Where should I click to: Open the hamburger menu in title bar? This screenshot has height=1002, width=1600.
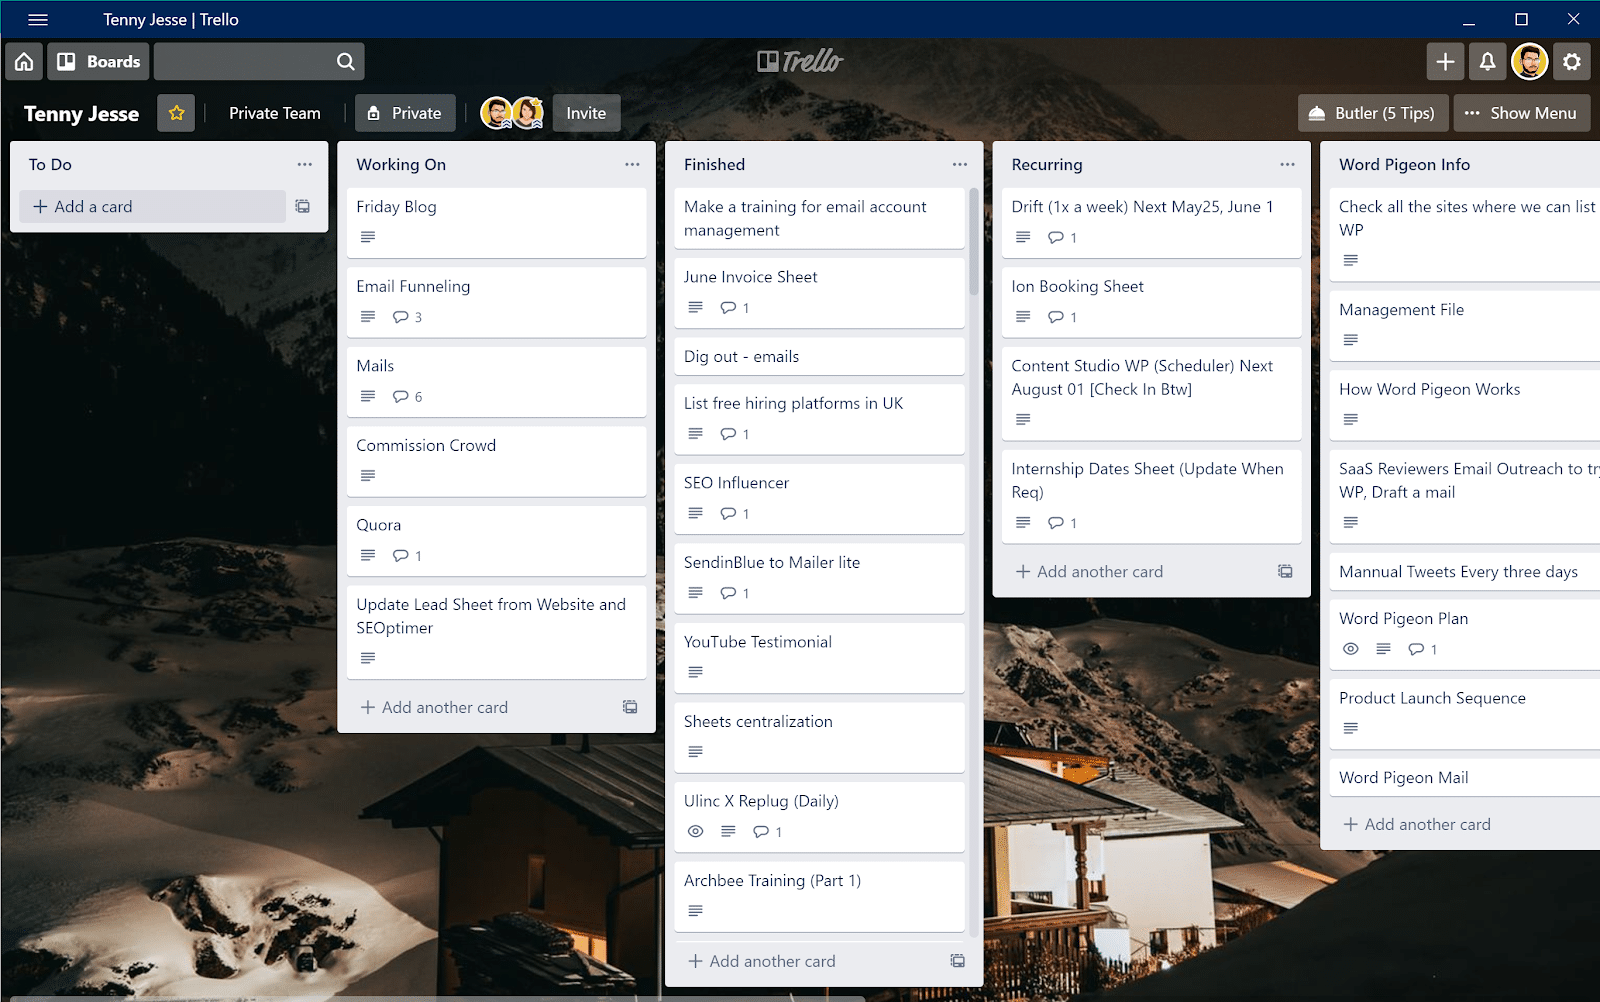38,20
